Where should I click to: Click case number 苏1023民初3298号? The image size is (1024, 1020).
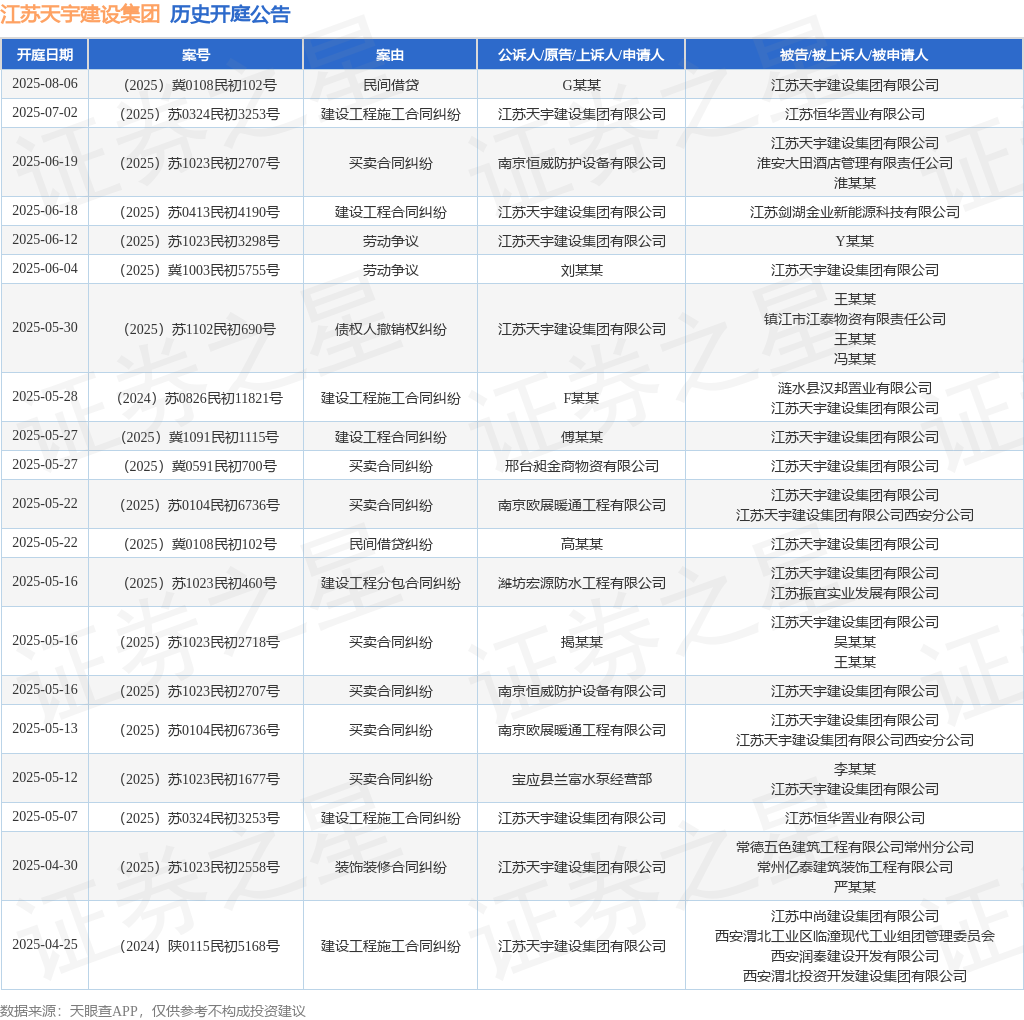(x=200, y=241)
